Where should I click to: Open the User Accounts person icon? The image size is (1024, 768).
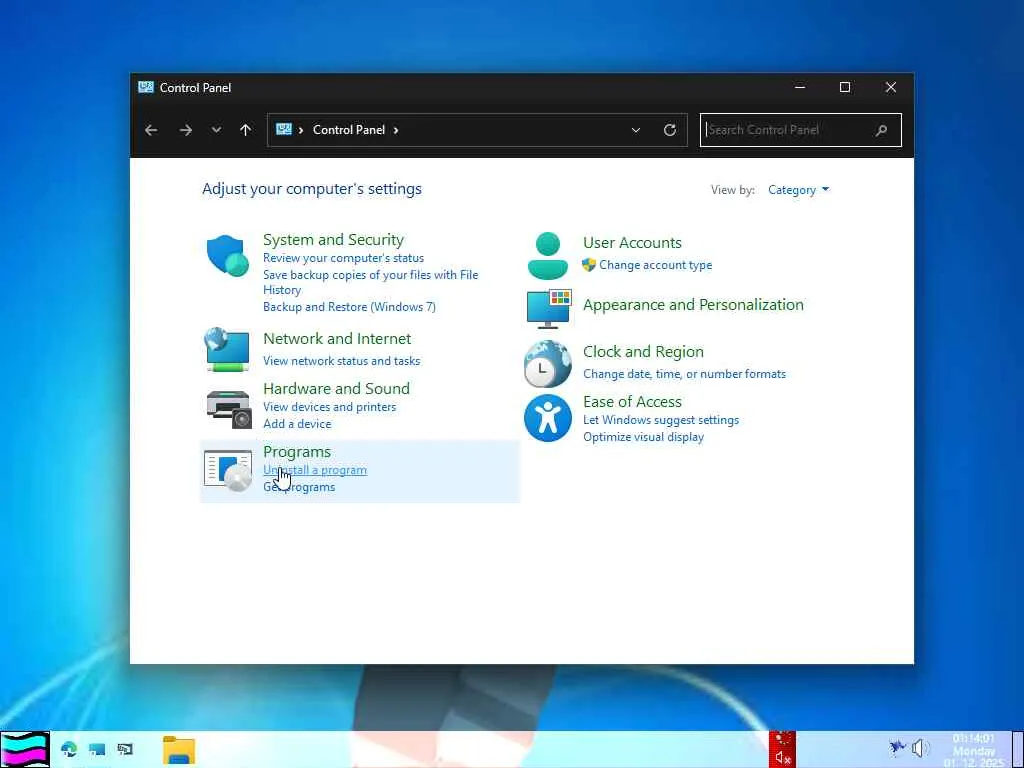[548, 255]
